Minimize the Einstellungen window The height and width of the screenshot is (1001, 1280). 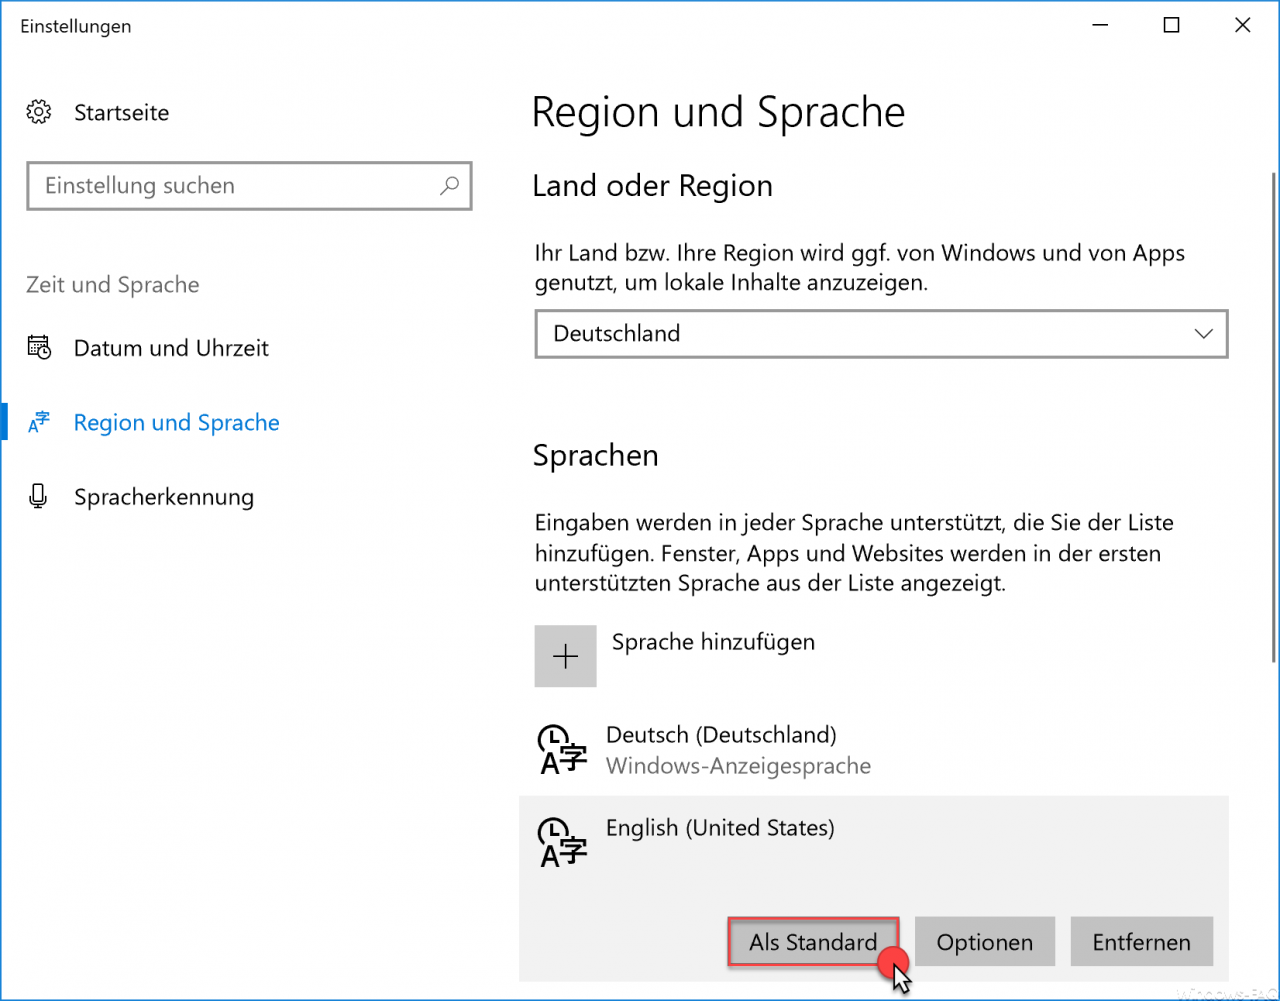[x=1100, y=26]
